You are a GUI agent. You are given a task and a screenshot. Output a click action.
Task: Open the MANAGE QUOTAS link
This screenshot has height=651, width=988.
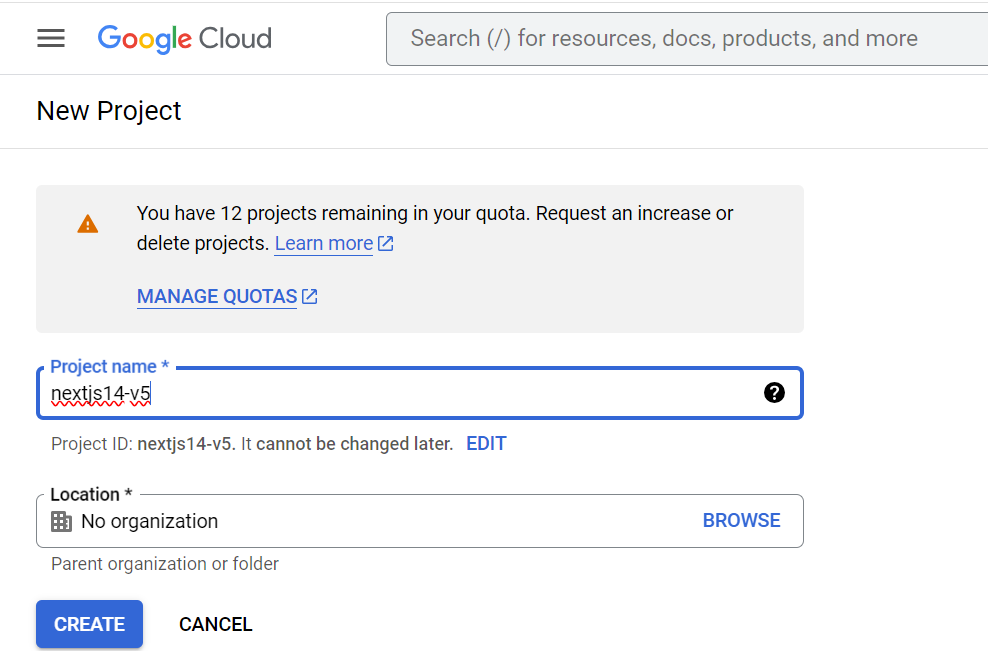click(217, 296)
